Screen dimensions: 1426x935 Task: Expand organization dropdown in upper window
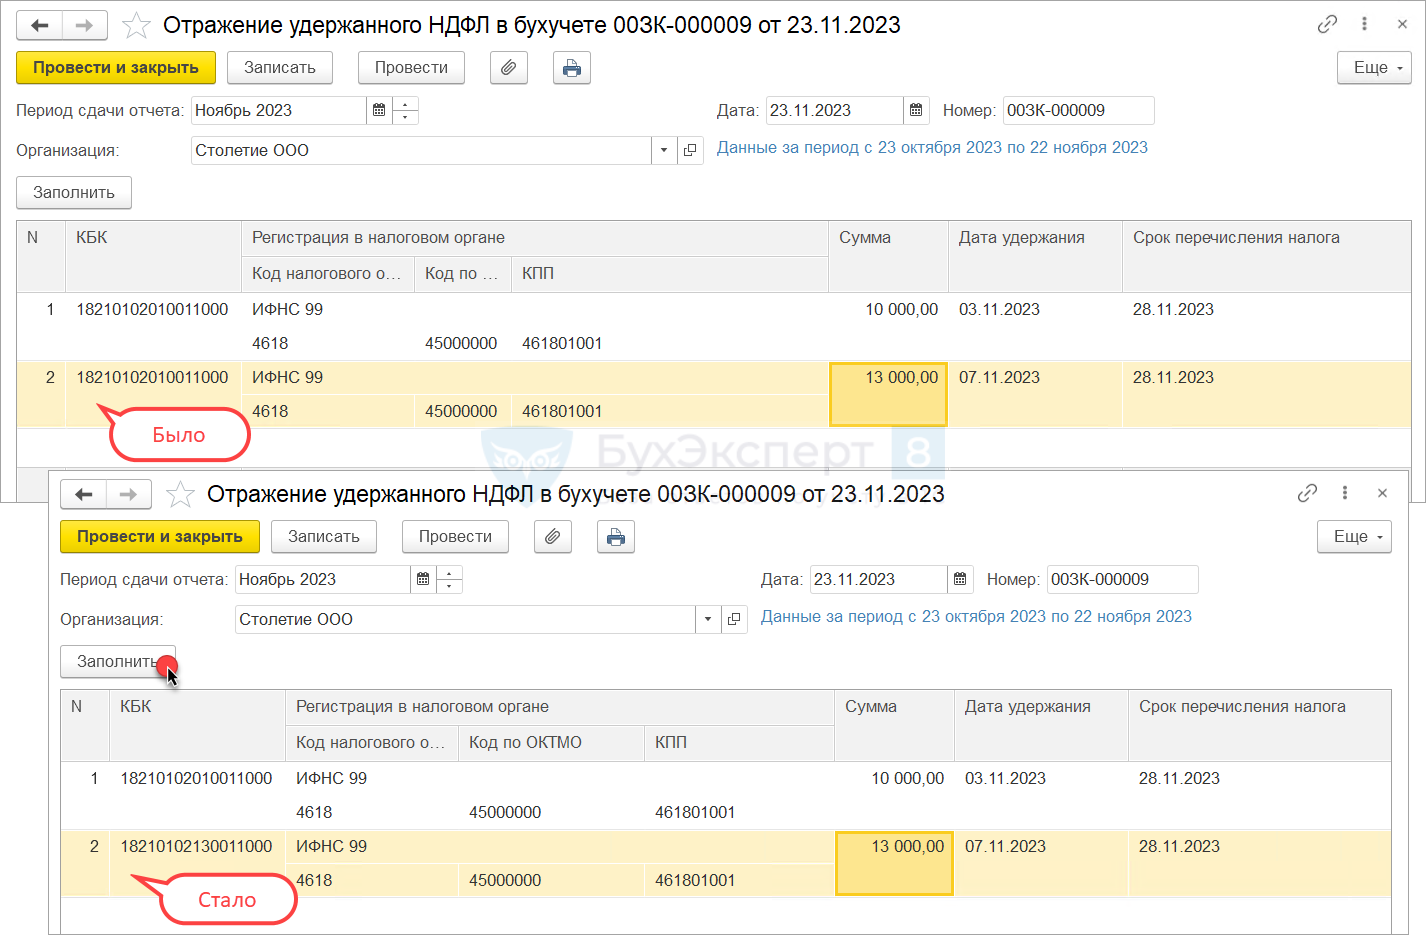click(665, 151)
